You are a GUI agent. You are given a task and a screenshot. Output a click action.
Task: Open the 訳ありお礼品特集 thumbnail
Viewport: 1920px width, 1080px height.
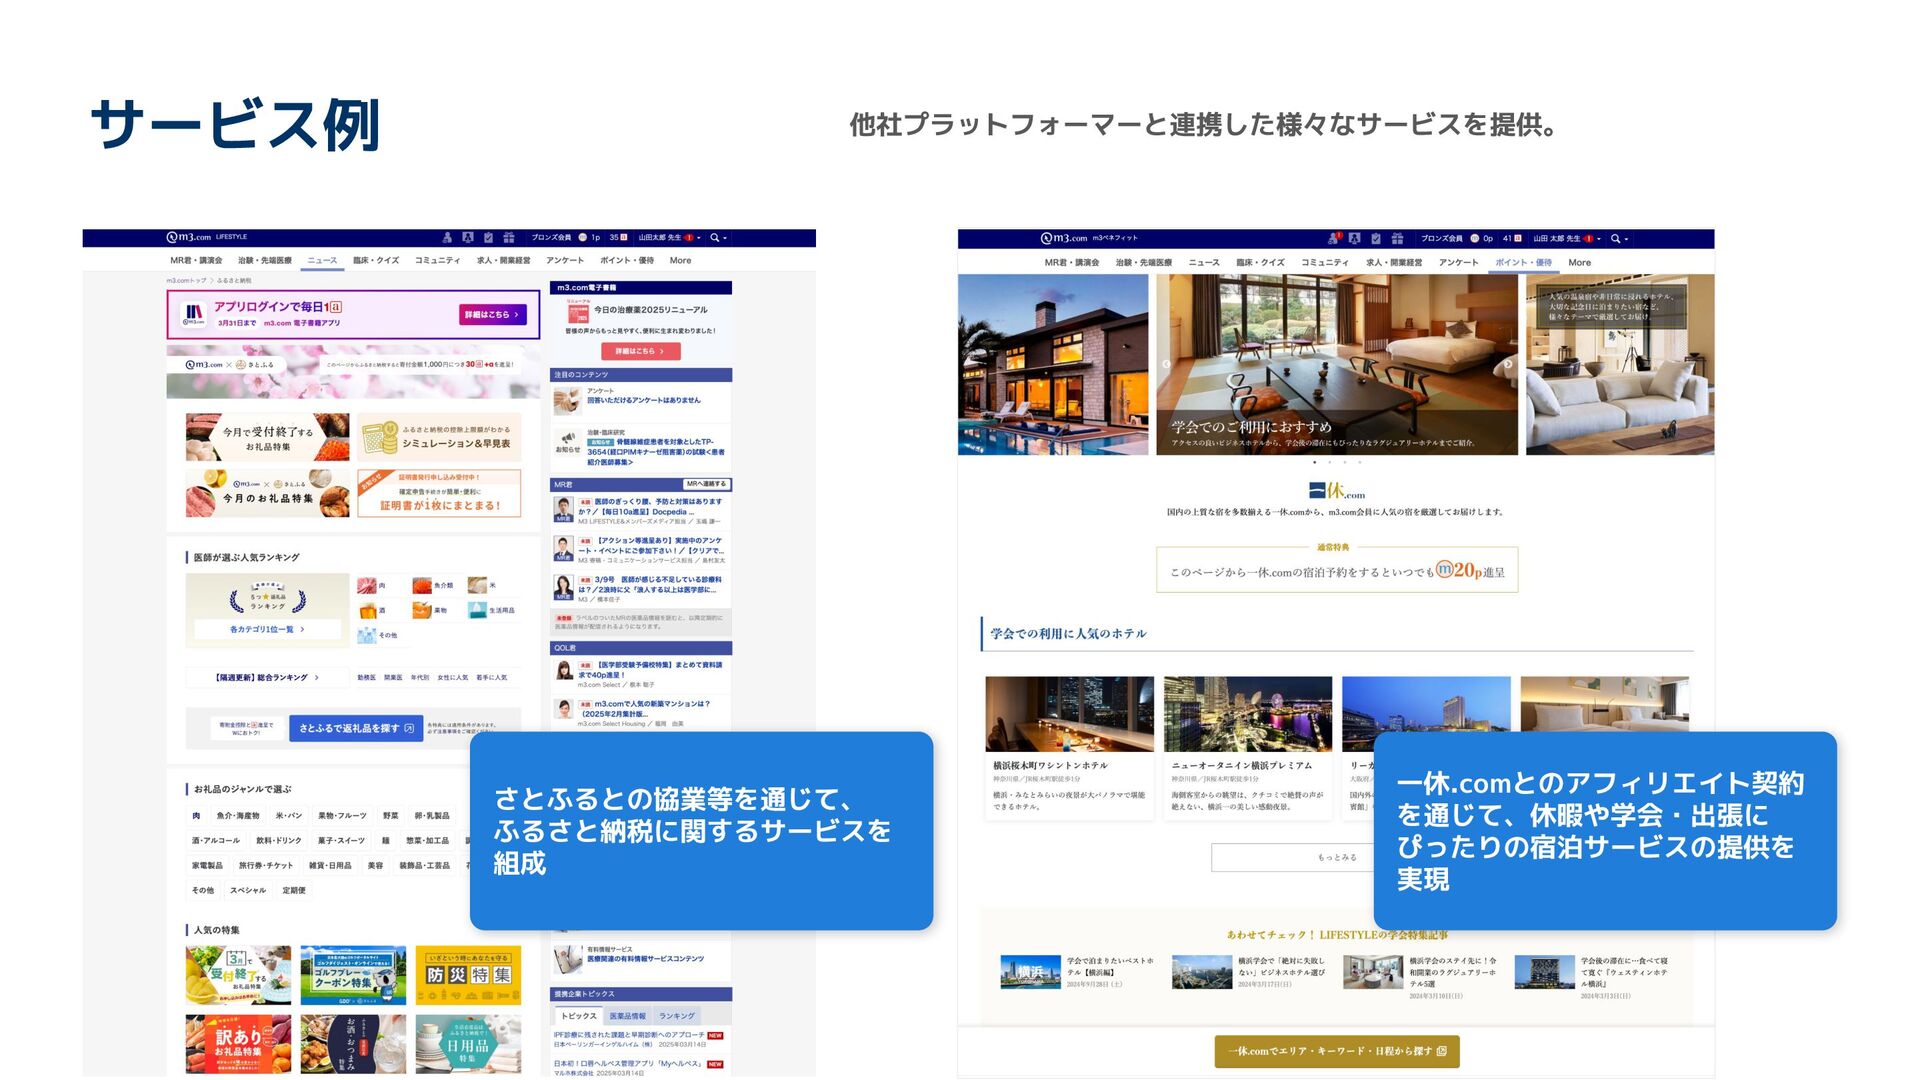tap(238, 1044)
